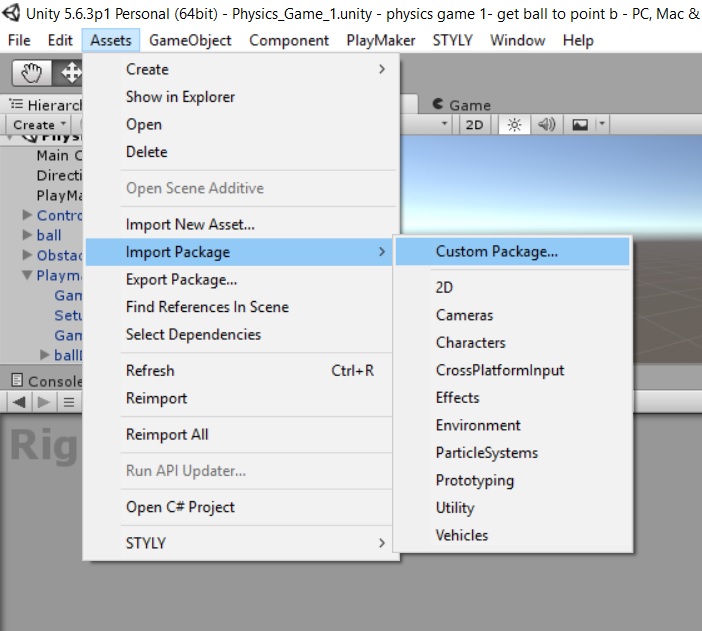This screenshot has height=631, width=702.
Task: Import the Vehicles package
Action: point(513,536)
